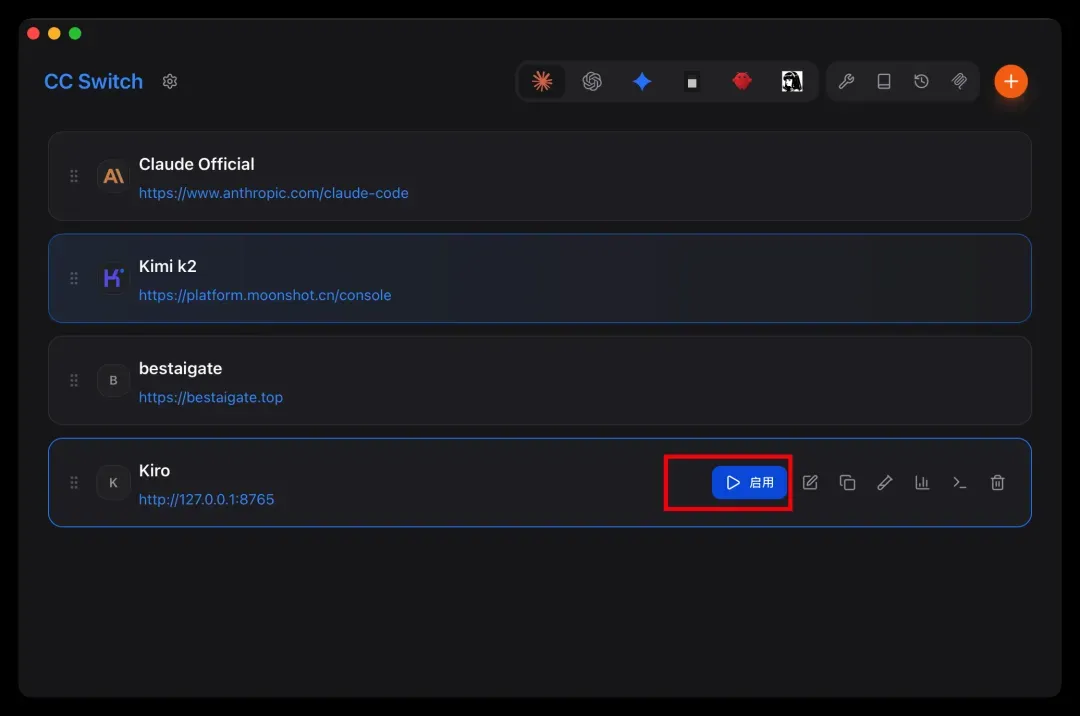
Task: Switch to the OpenAI Codex tab icon
Action: point(592,81)
